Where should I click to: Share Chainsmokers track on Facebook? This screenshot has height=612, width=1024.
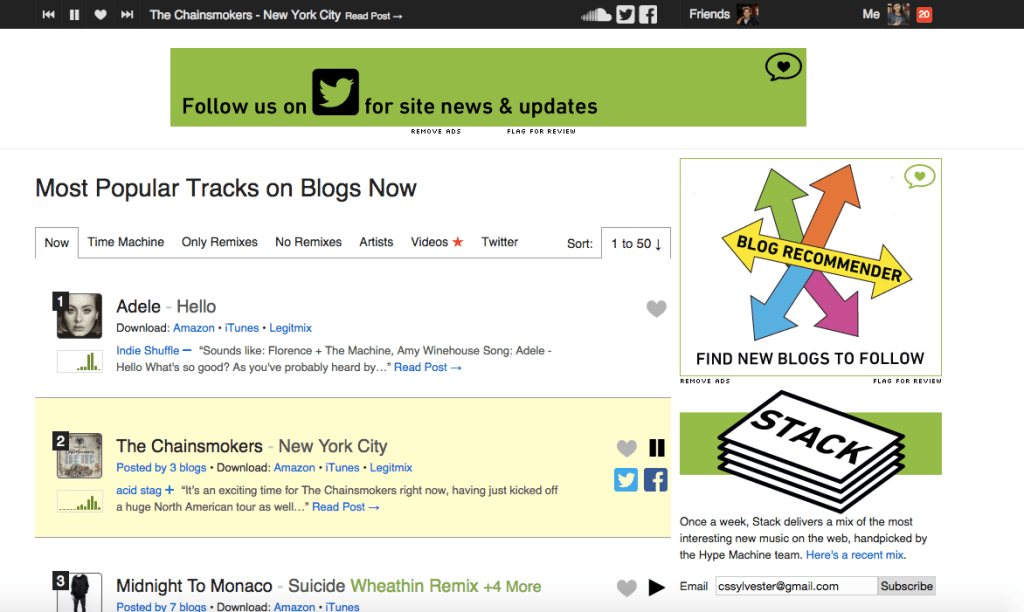pos(656,479)
